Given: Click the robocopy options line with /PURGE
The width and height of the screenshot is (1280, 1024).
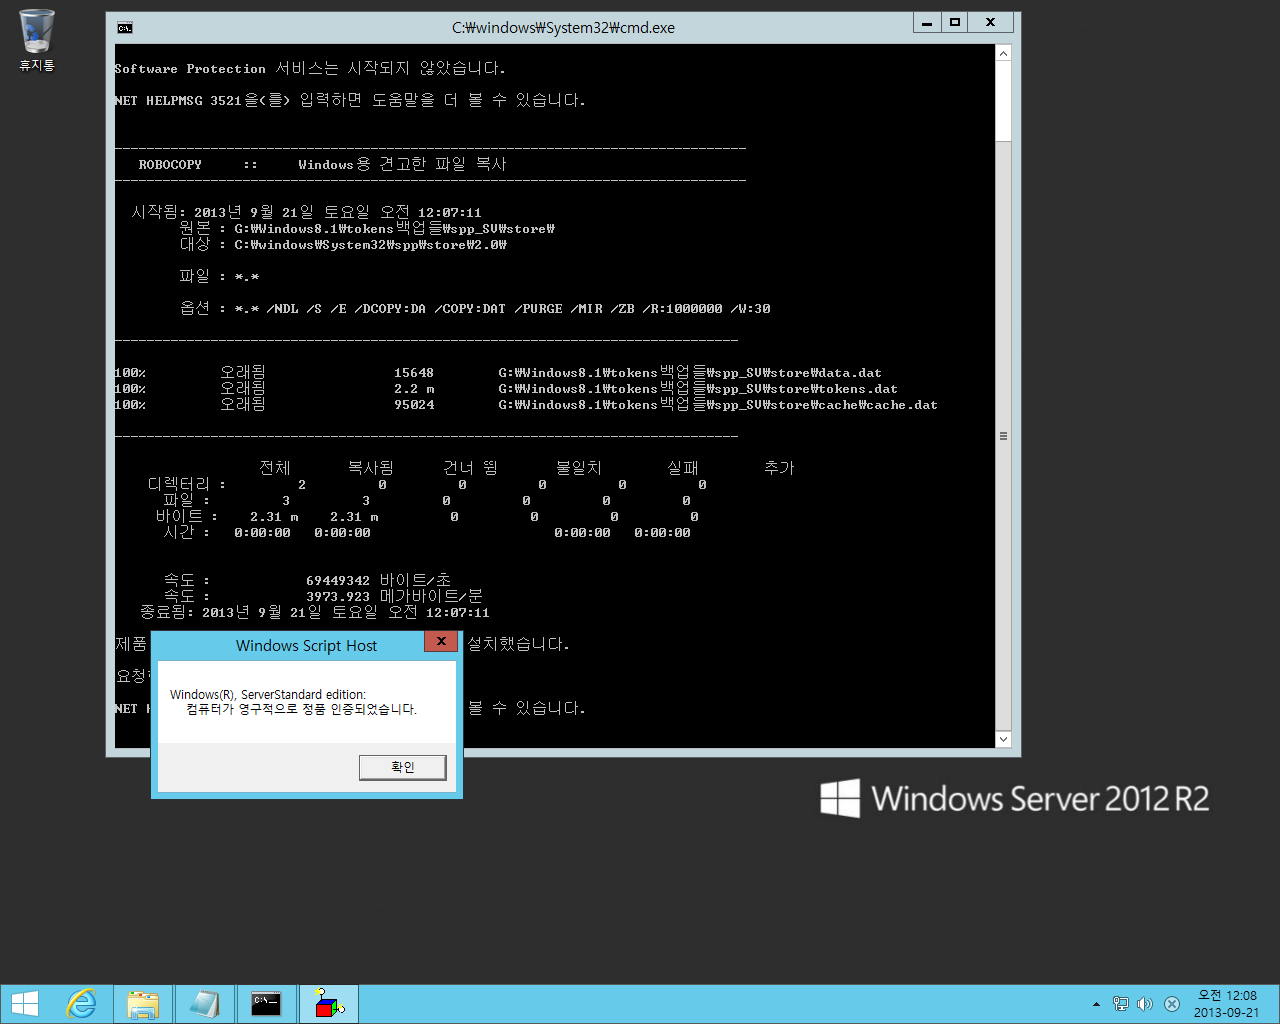Looking at the screenshot, I should click(x=475, y=308).
